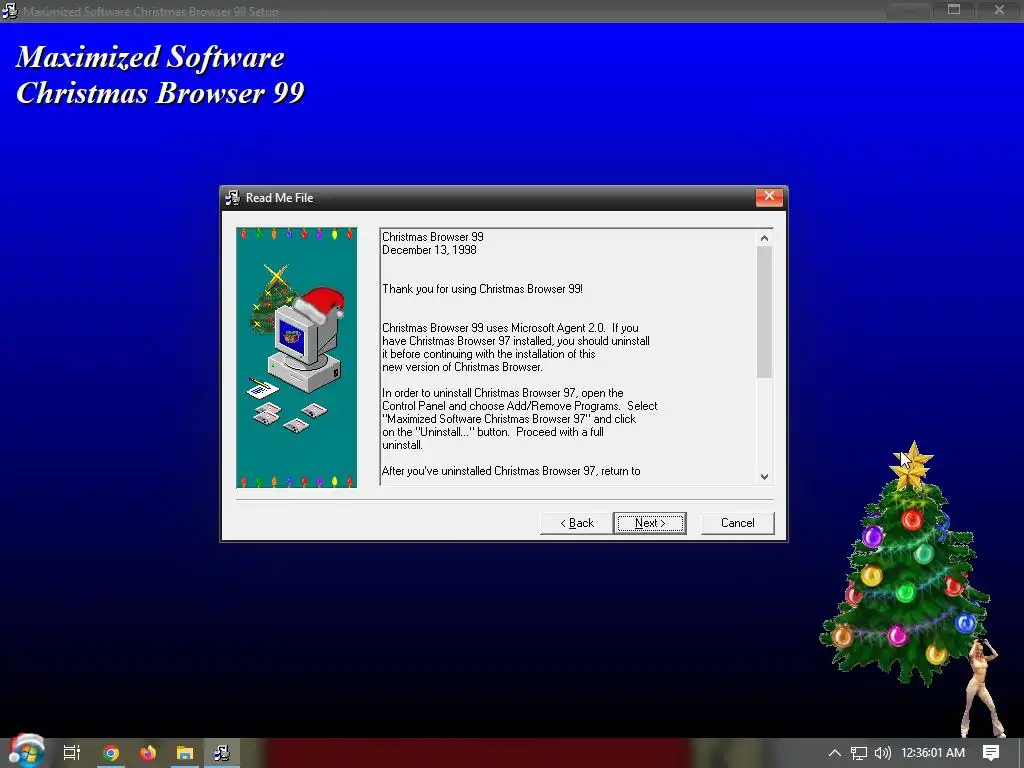This screenshot has height=768, width=1024.
Task: Click the Read Me File title bar icon
Action: pyautogui.click(x=232, y=197)
